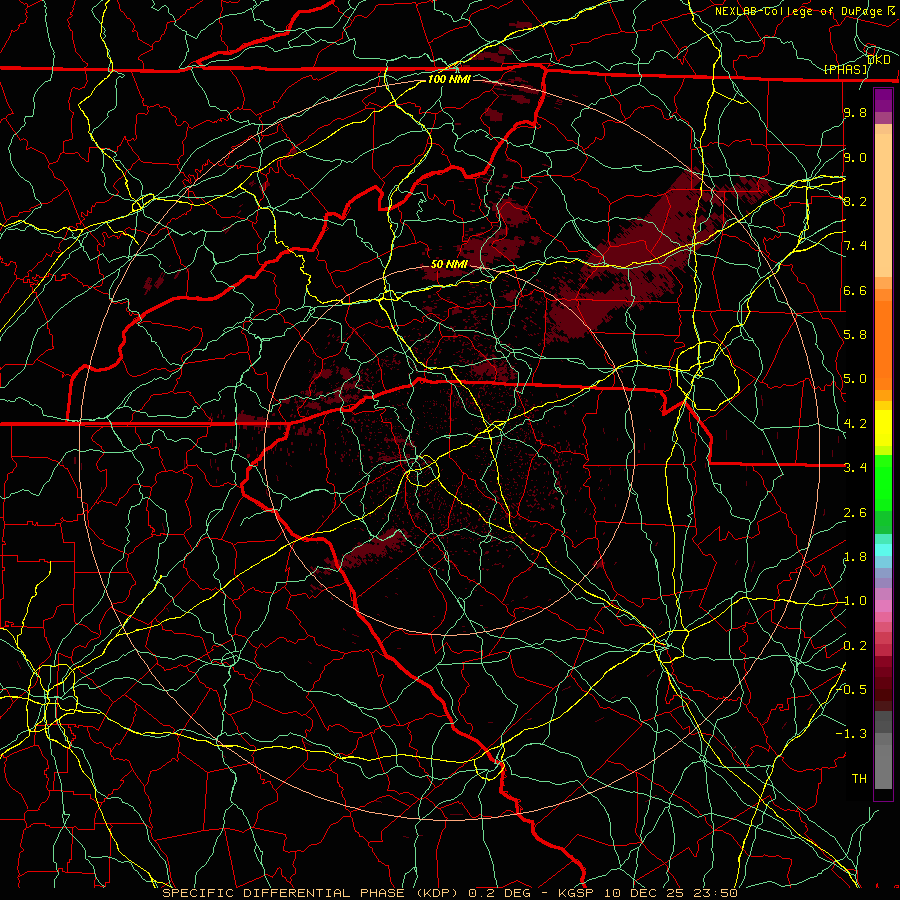Click the 0.2 DEG elevation text in the caption
This screenshot has width=900, height=900.
[499, 893]
